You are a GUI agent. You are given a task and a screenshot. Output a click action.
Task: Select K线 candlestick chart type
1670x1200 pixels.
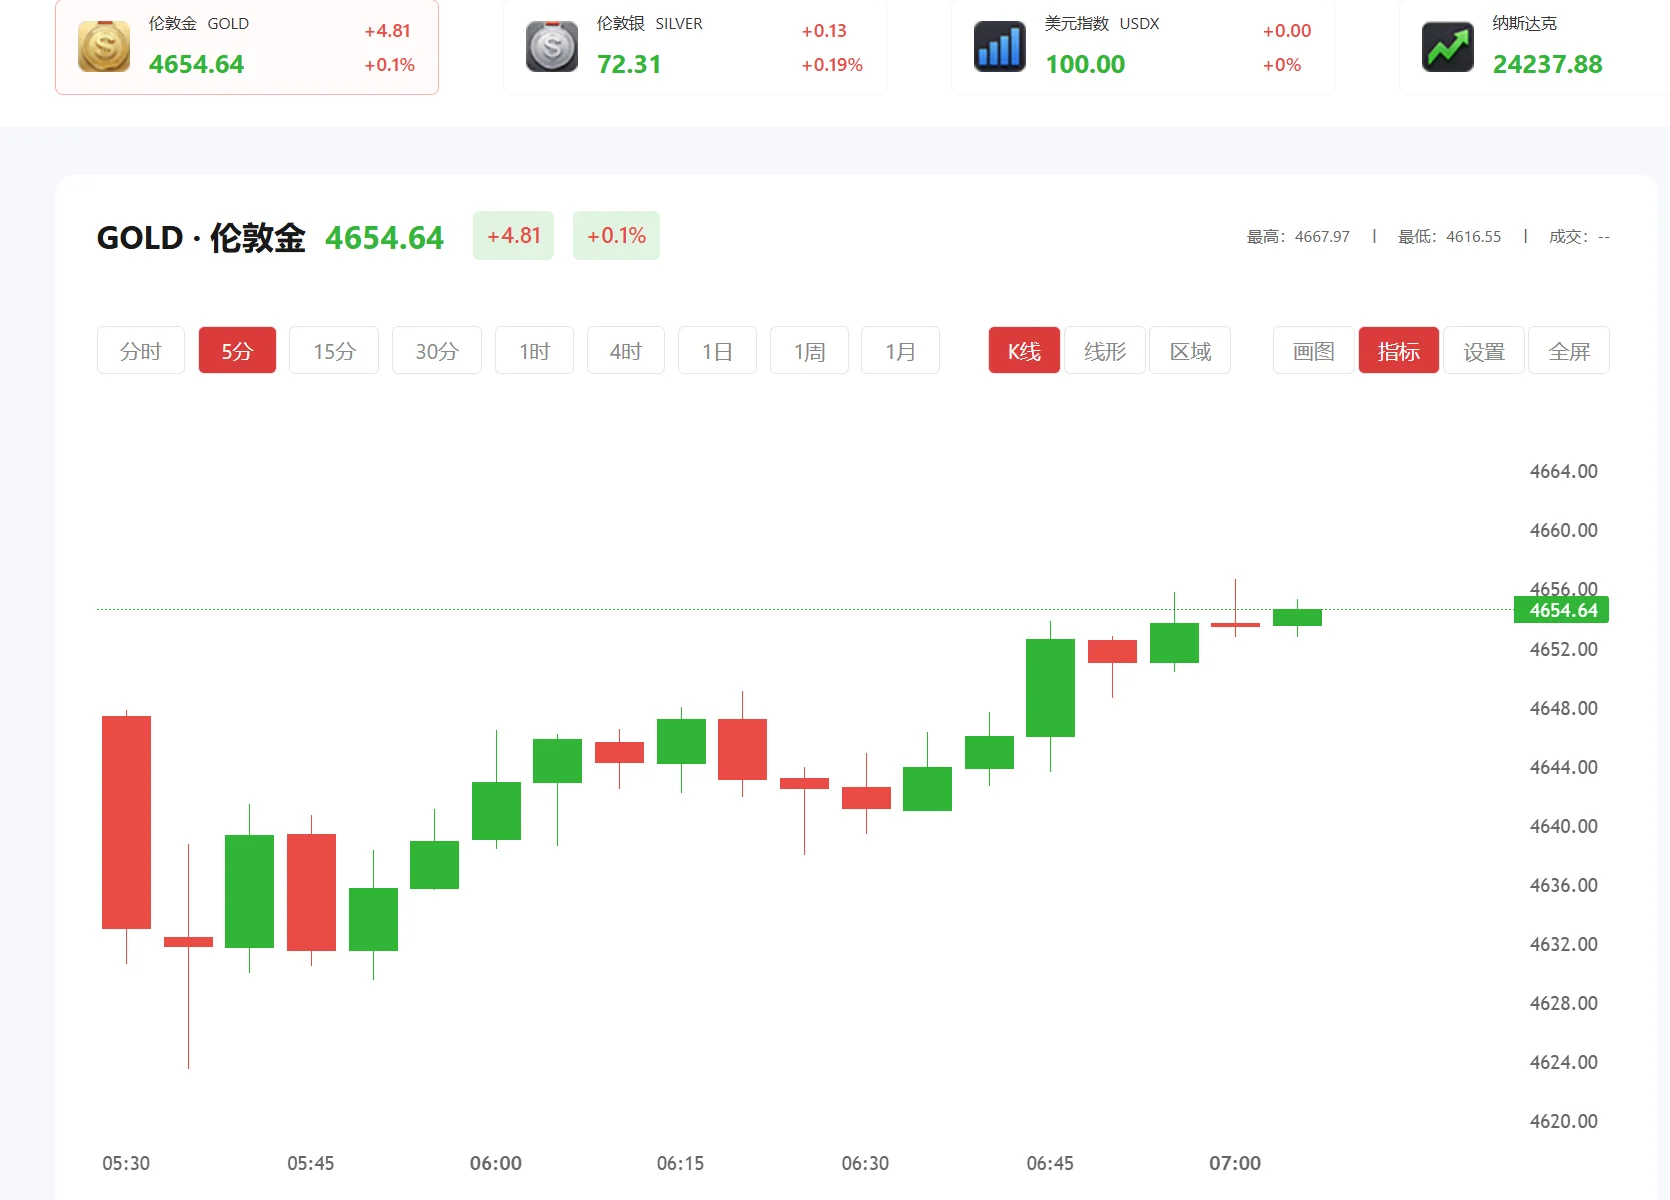pyautogui.click(x=1024, y=351)
